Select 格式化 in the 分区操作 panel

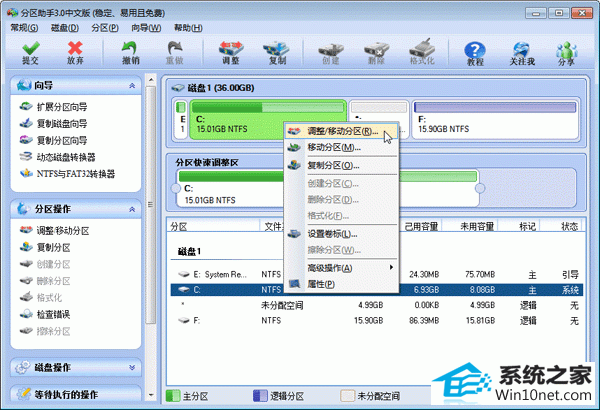coord(41,297)
